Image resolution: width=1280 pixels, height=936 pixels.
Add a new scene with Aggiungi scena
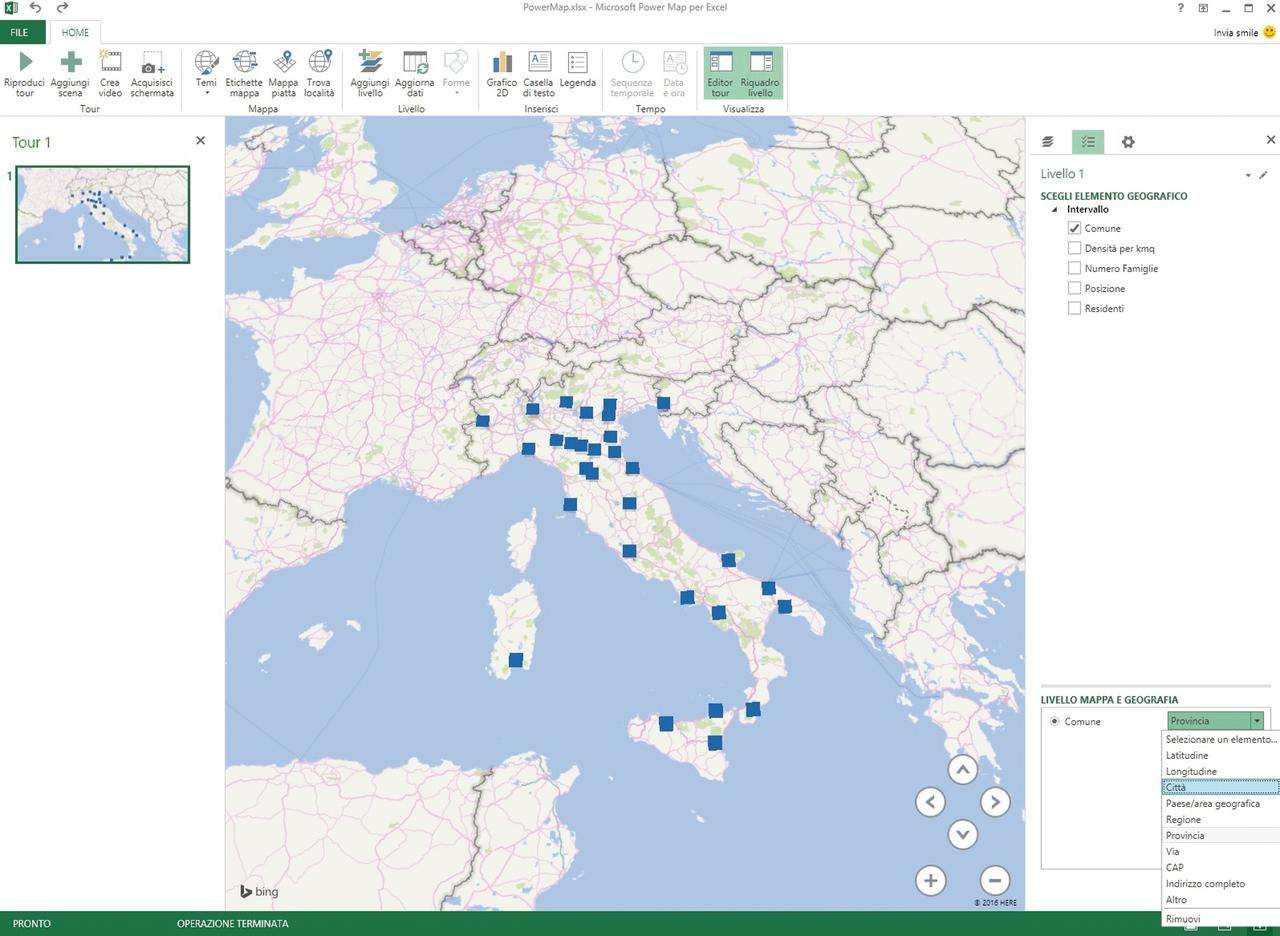pos(70,63)
